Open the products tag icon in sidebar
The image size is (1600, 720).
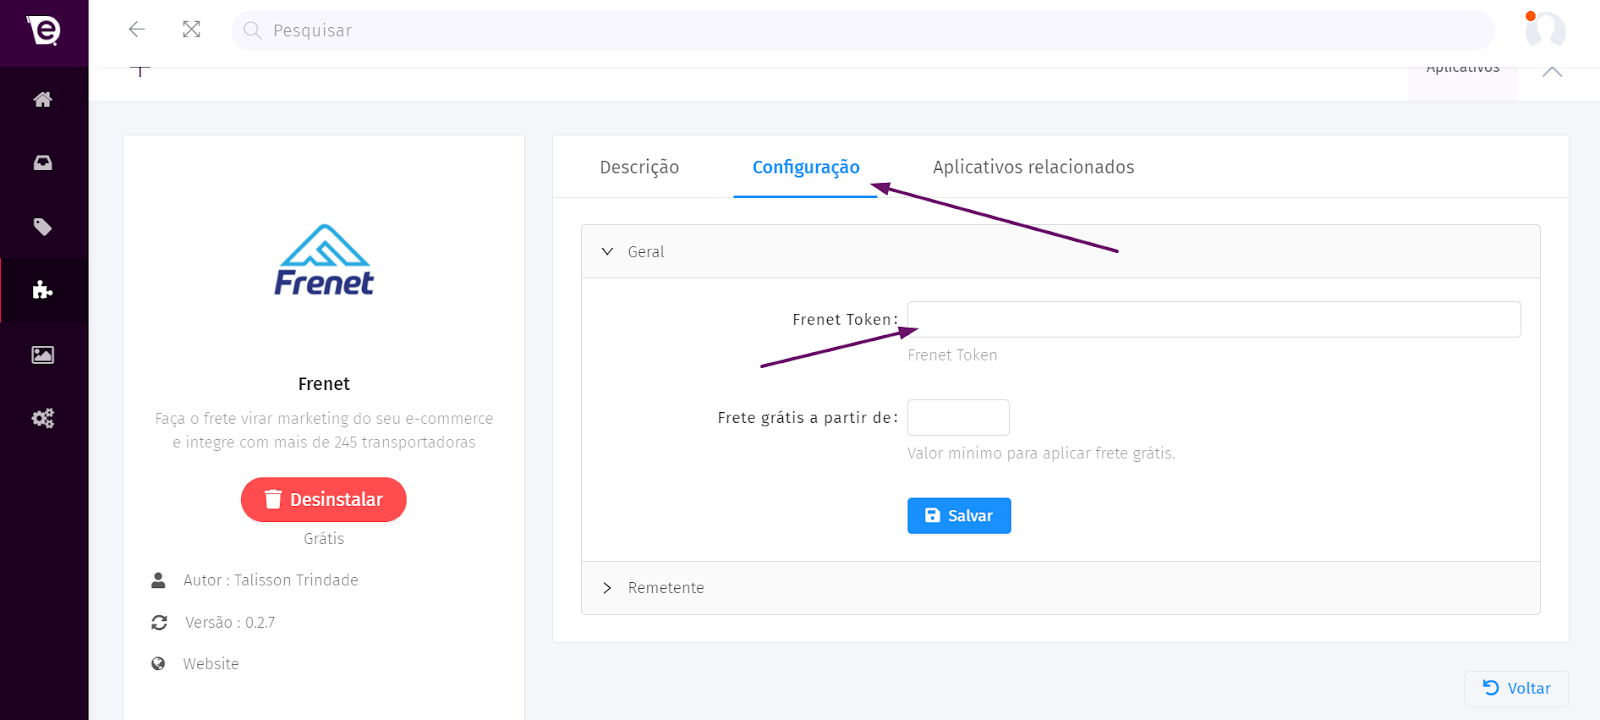[43, 227]
